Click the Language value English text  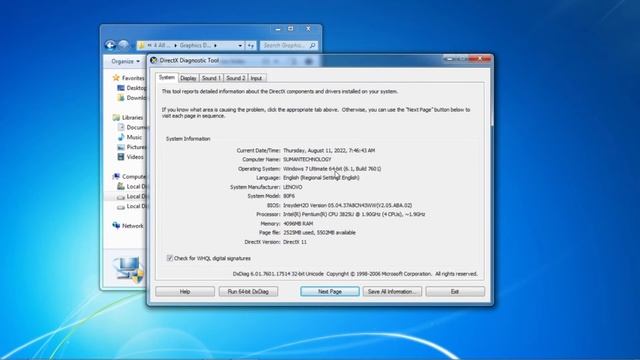point(321,178)
